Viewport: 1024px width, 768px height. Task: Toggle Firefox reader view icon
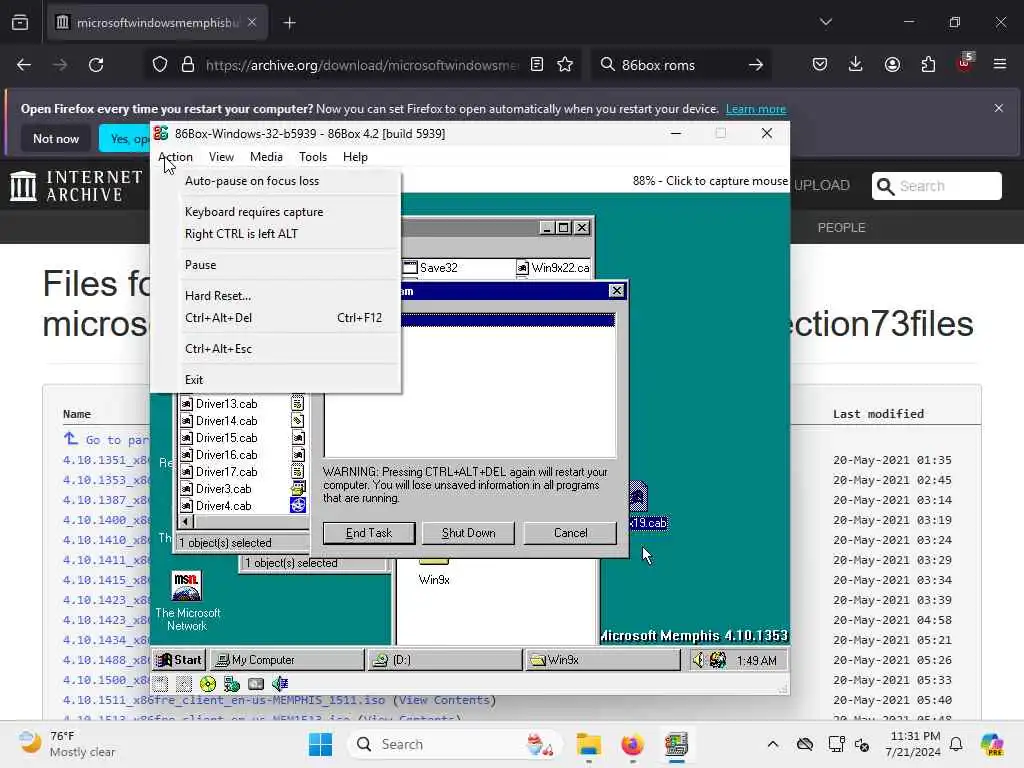point(537,65)
